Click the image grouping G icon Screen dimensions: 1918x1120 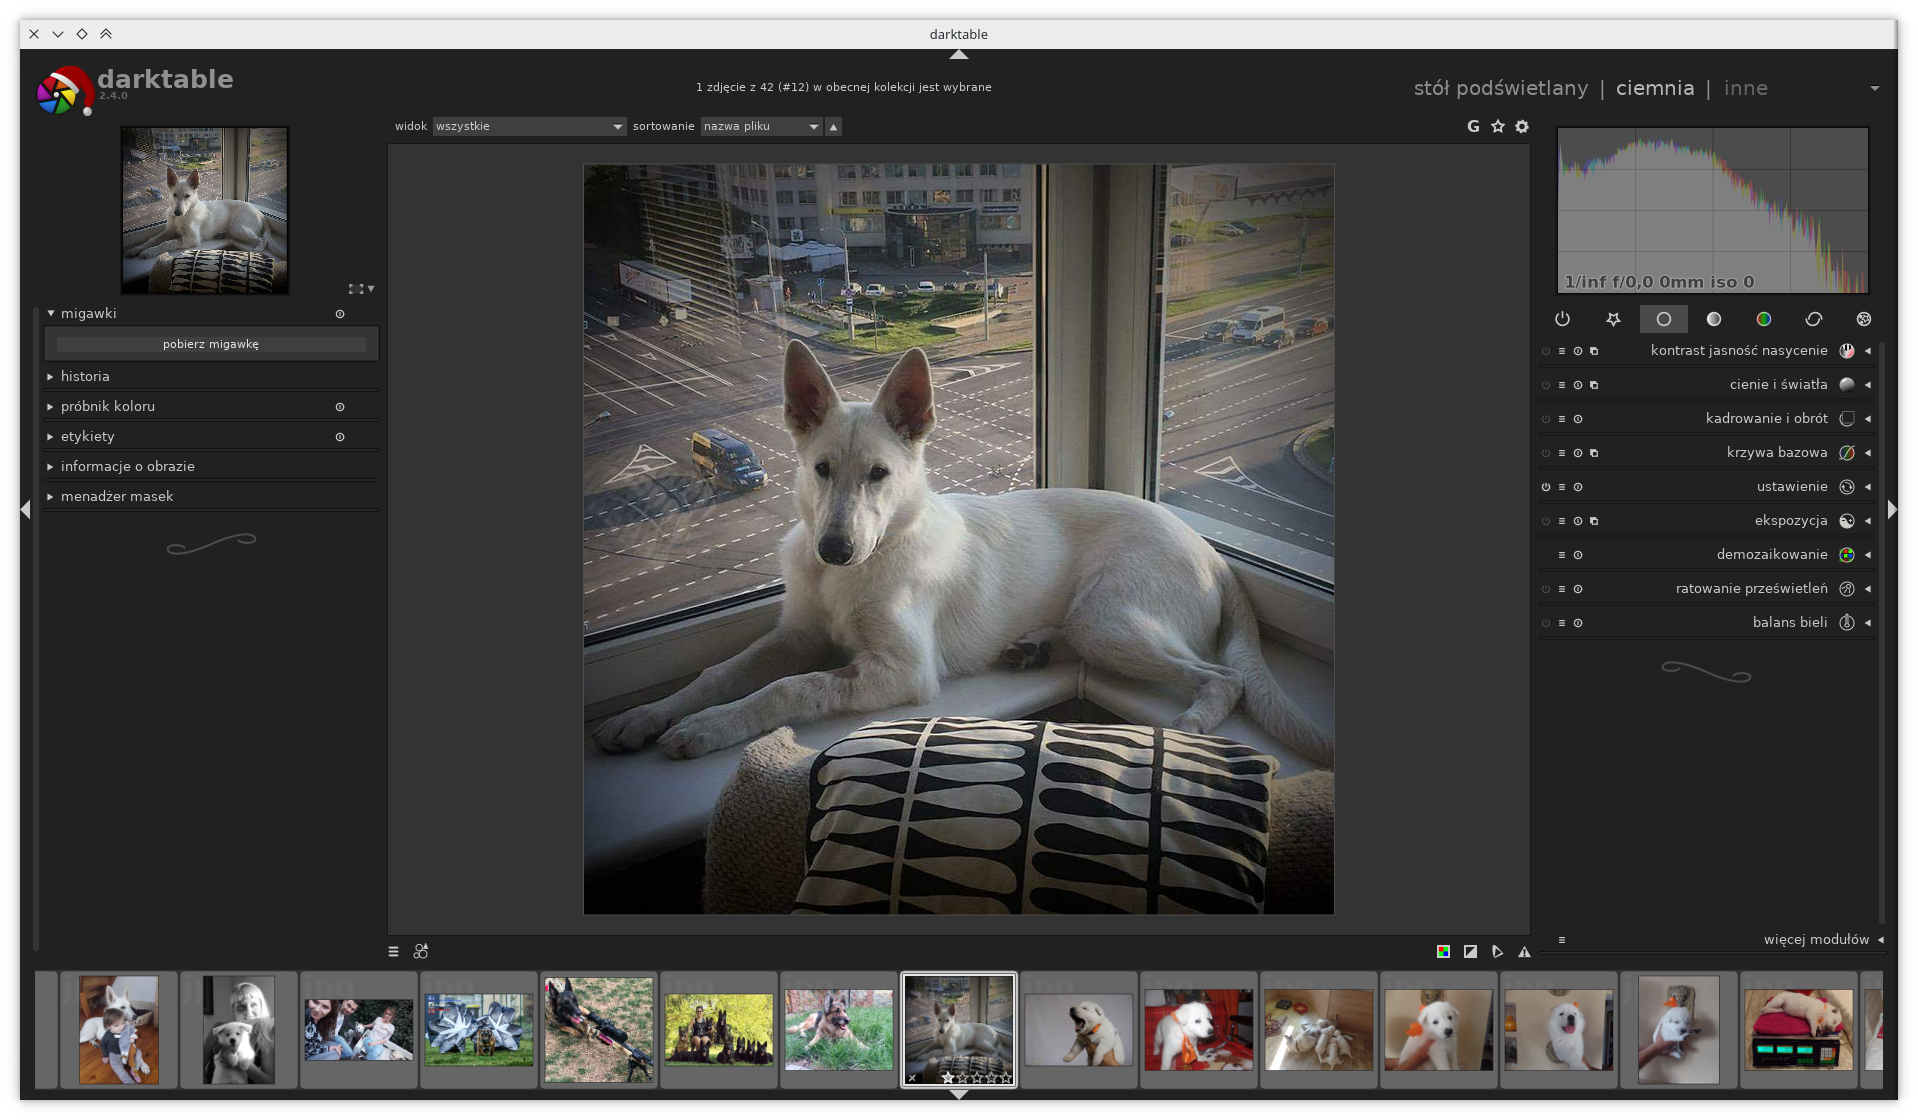(x=1472, y=126)
